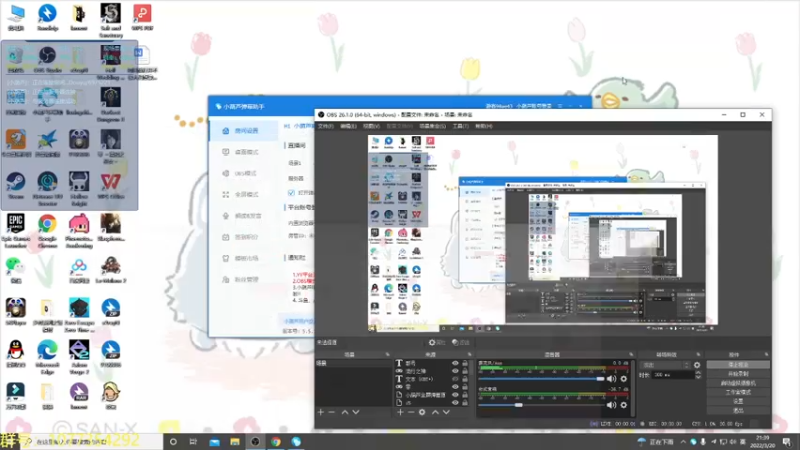Viewport: 800px width, 450px height.
Task: Open Hollow Knight desktop shortcut
Action: click(x=79, y=189)
